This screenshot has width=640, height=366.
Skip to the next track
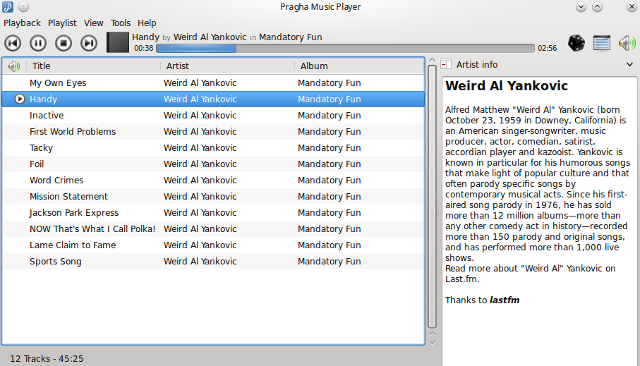(x=89, y=43)
